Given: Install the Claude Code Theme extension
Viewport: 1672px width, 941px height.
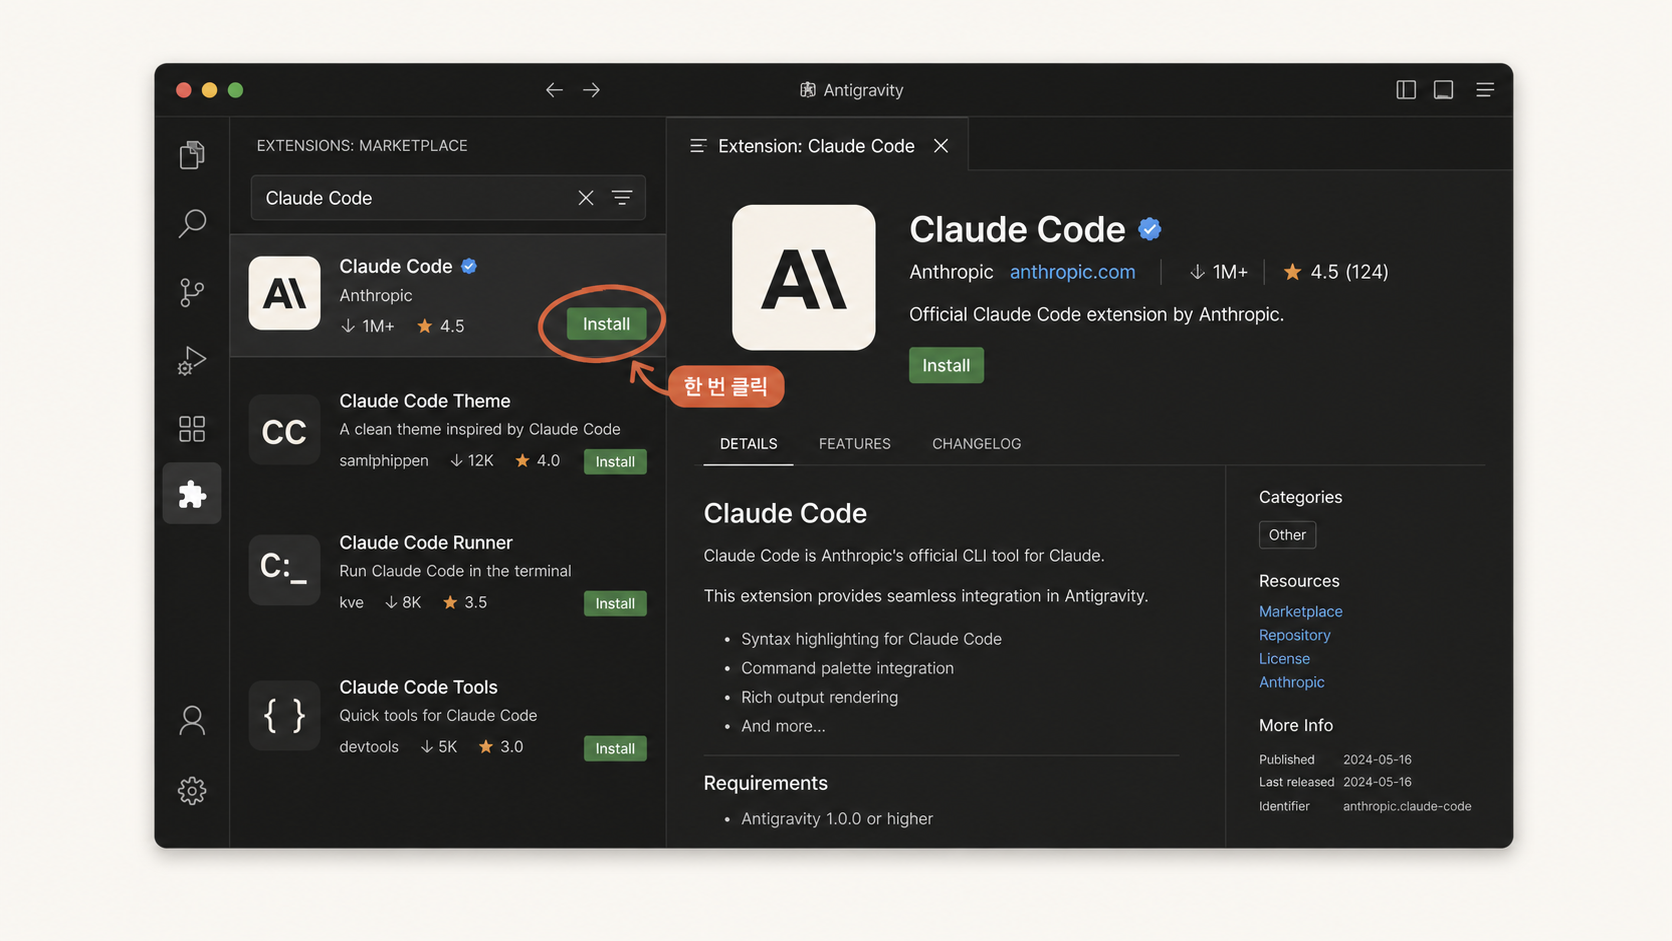Looking at the screenshot, I should coord(615,461).
